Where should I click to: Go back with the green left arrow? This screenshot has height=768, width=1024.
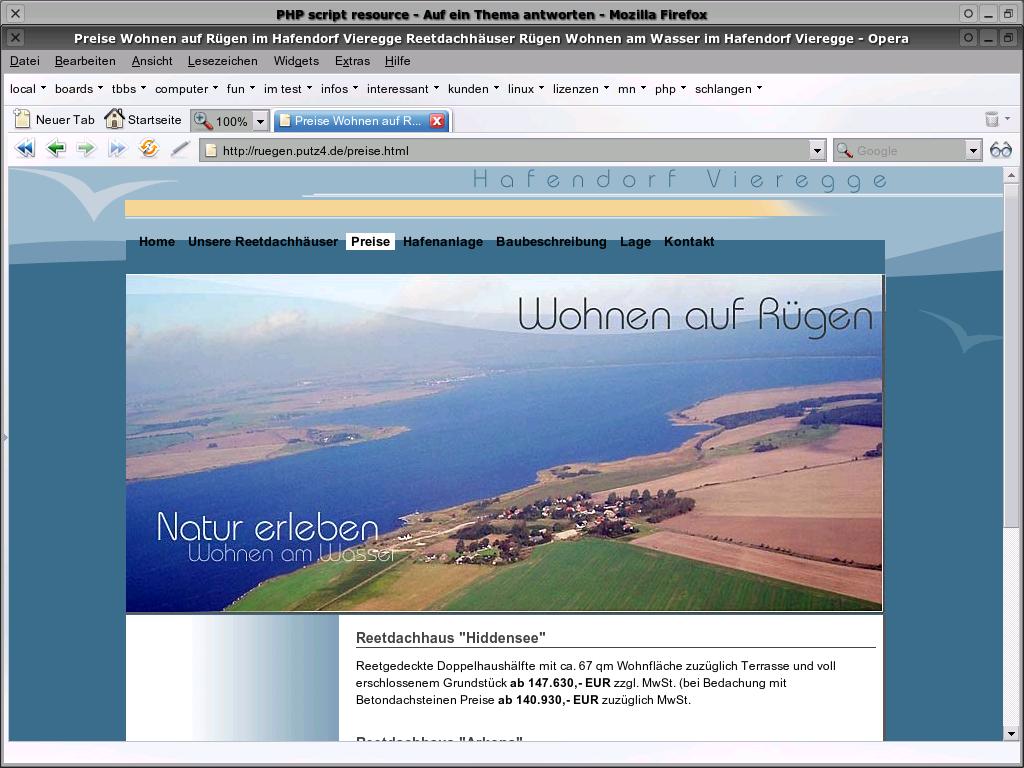click(x=56, y=149)
